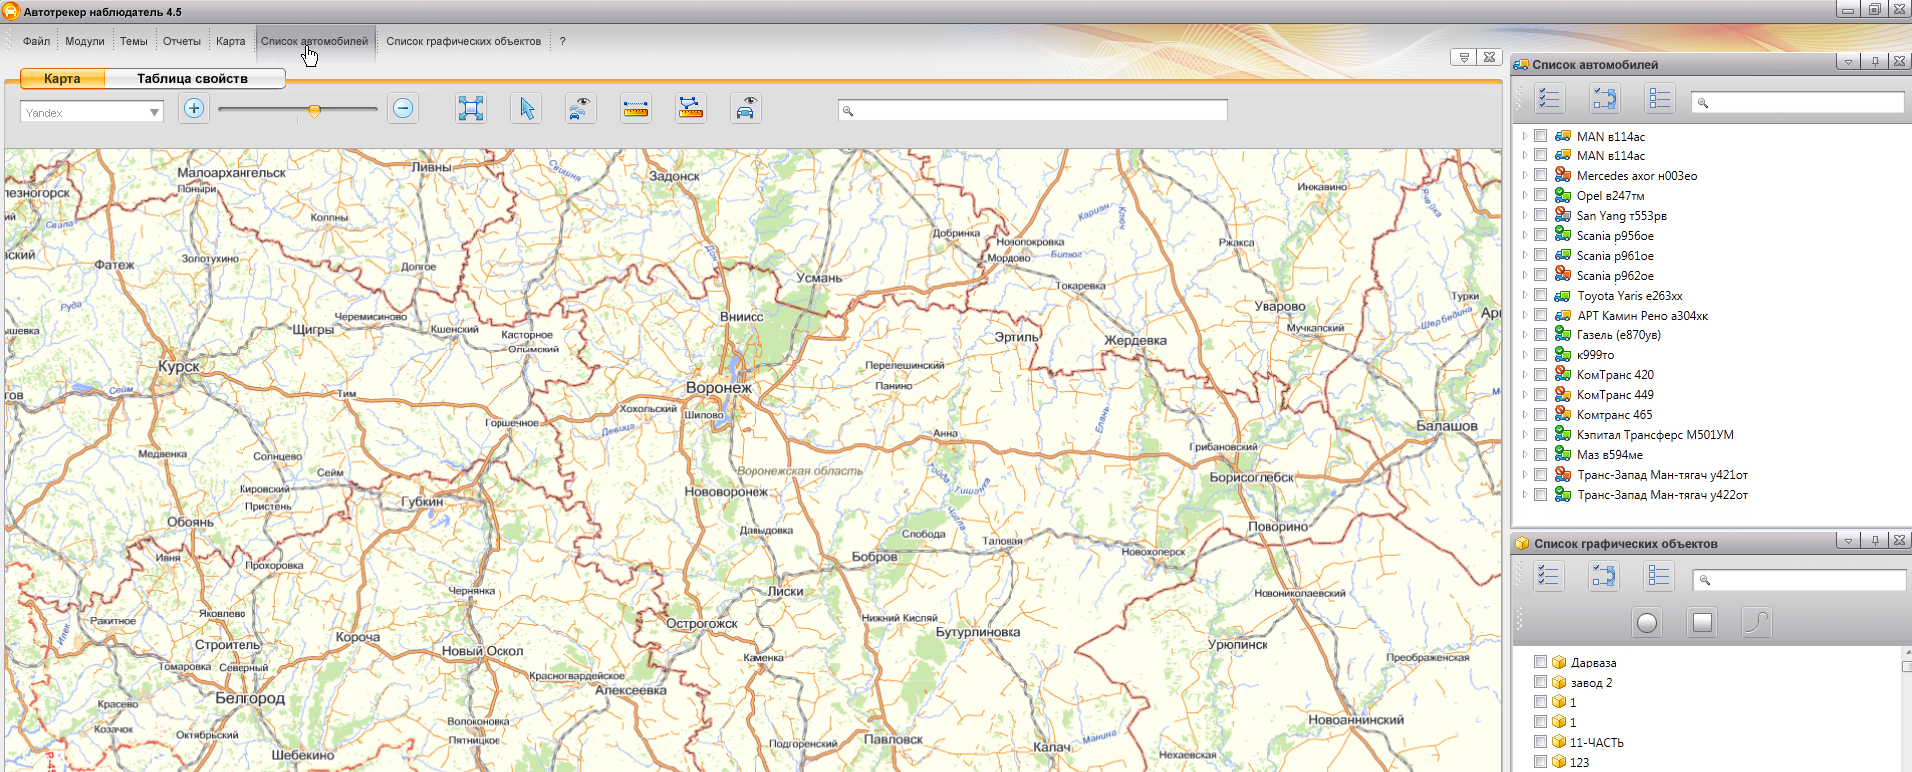The width and height of the screenshot is (1912, 772).
Task: Tick the Mercedes axor н003ео checkbox
Action: [1541, 175]
